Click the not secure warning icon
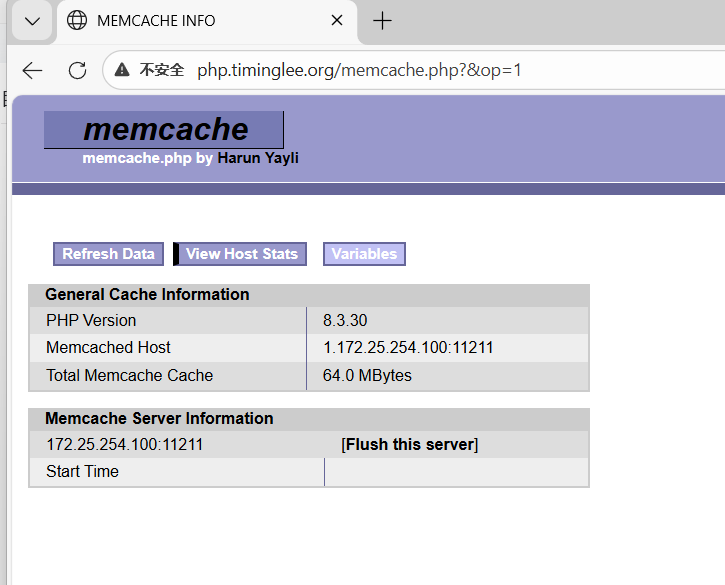This screenshot has height=585, width=725. point(122,70)
